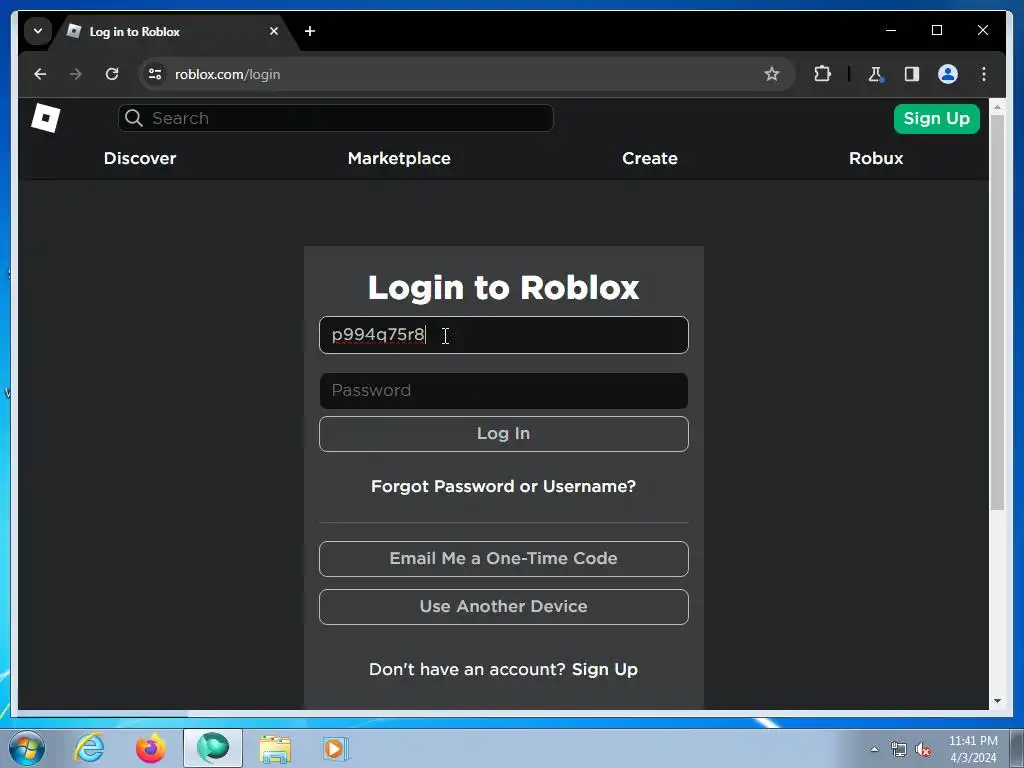This screenshot has height=768, width=1024.
Task: Click the muted volume tray icon
Action: click(x=923, y=749)
